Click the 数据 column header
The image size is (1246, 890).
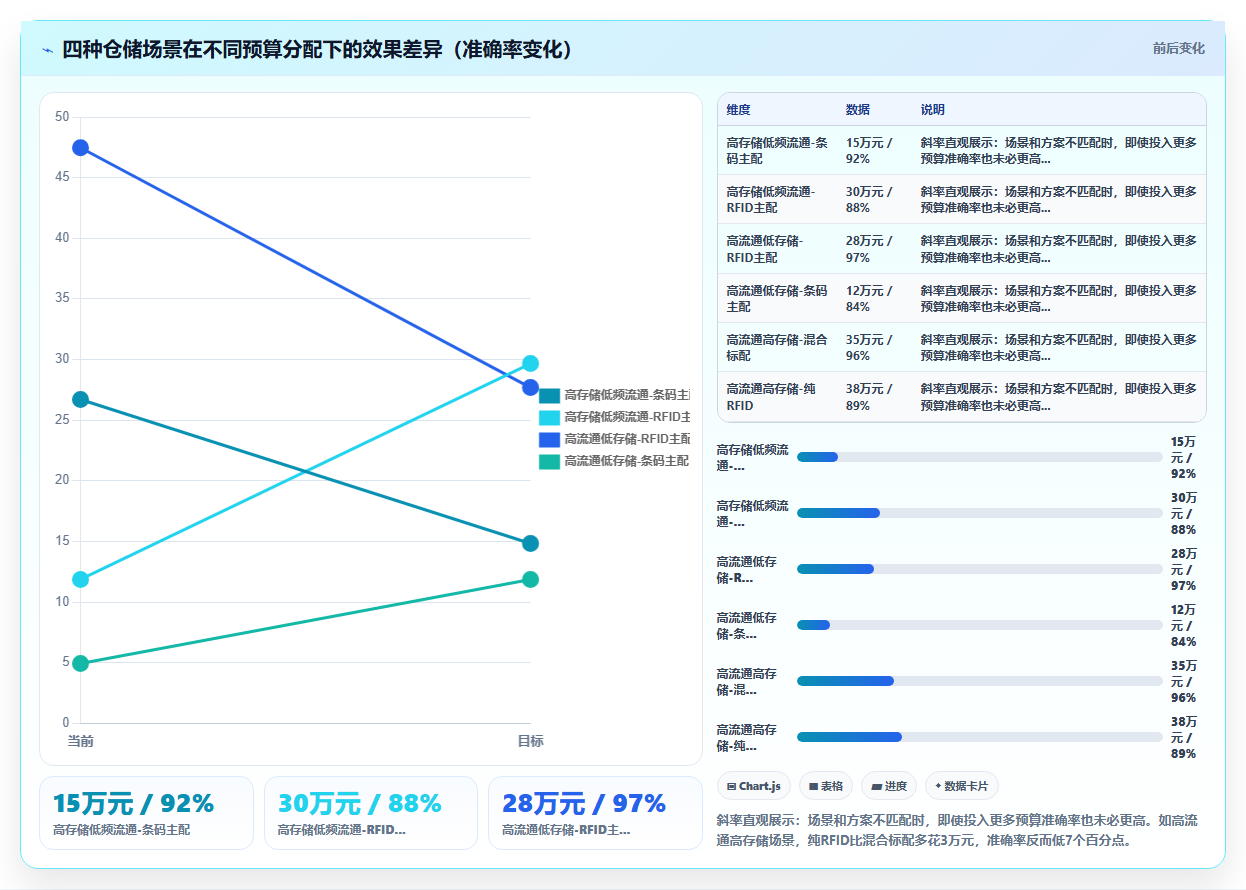tap(874, 109)
